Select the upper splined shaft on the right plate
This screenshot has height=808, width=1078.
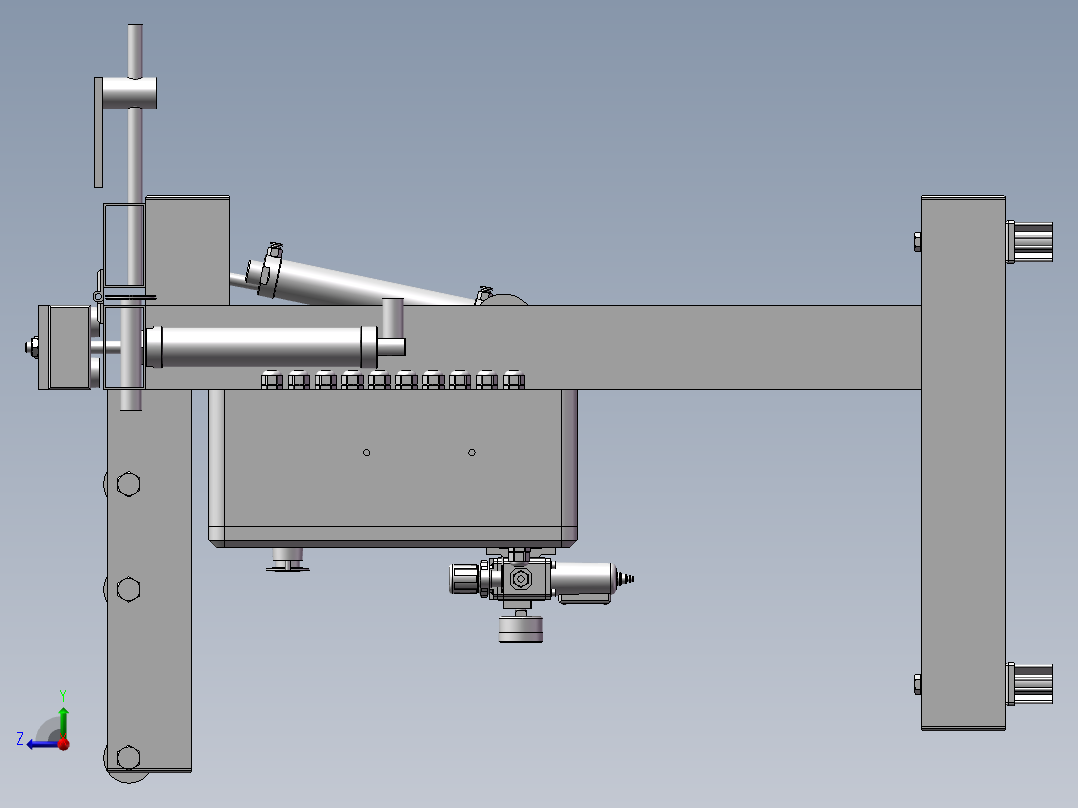click(1030, 242)
